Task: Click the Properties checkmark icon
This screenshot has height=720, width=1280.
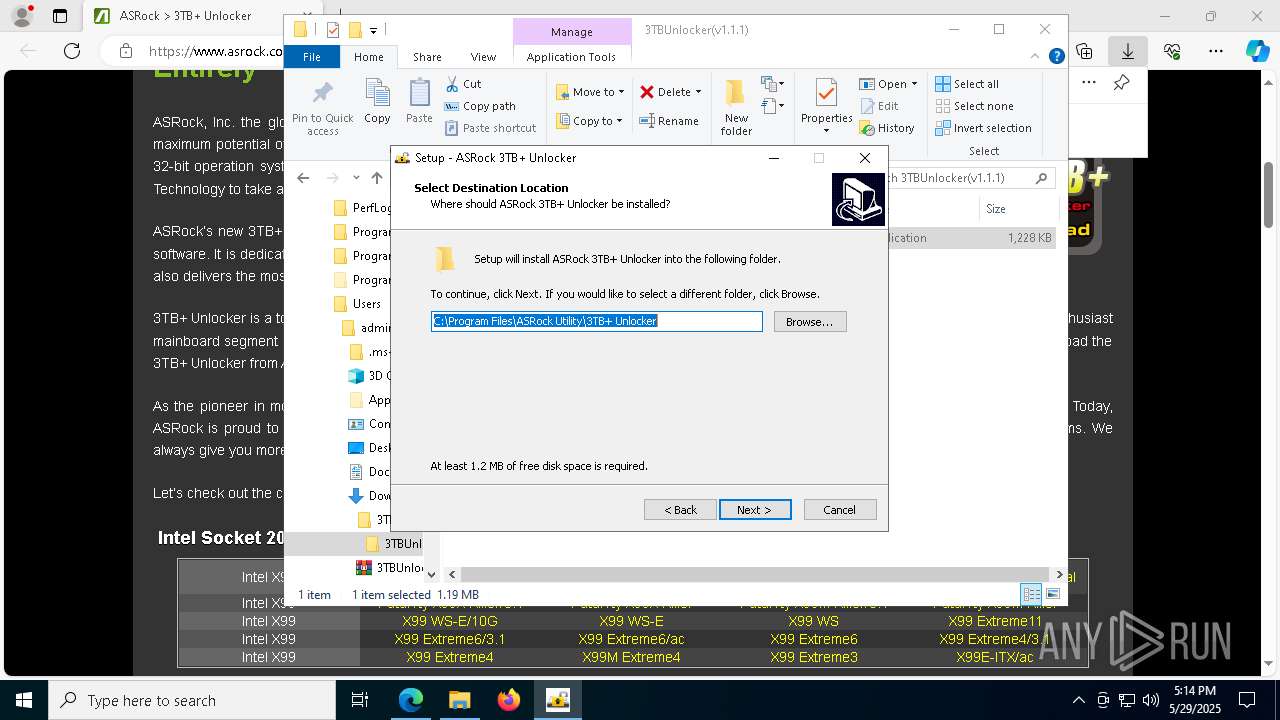Action: point(826,93)
